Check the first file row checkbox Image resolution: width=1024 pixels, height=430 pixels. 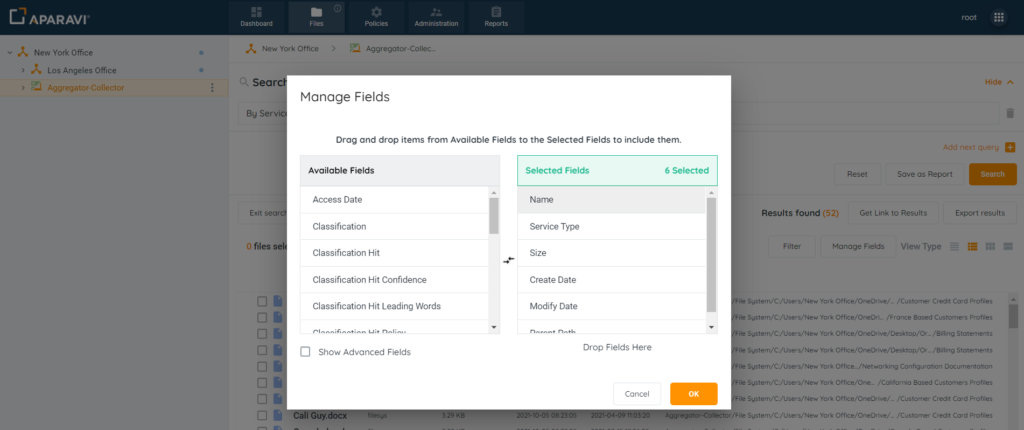coord(262,301)
